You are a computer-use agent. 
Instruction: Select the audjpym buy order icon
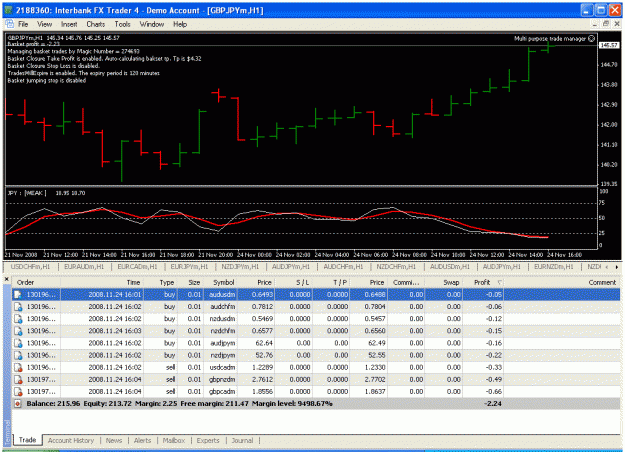pos(18,343)
